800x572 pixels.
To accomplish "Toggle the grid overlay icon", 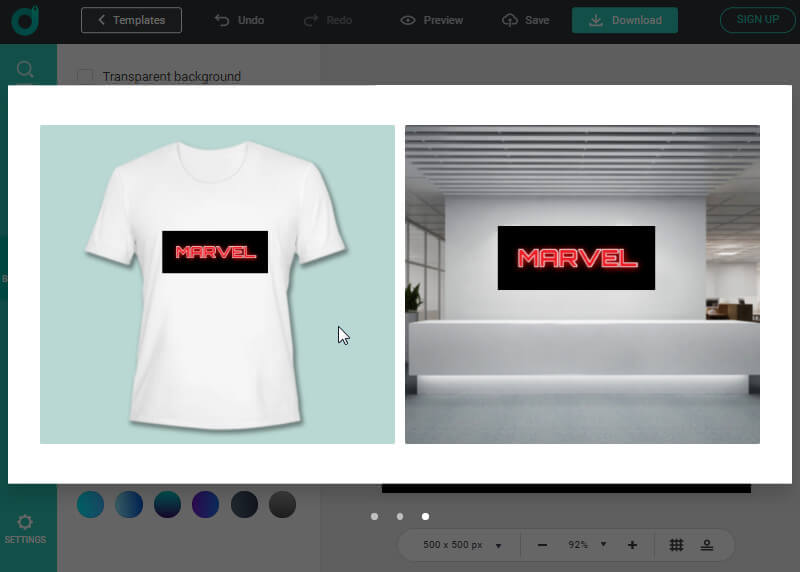I will 676,545.
